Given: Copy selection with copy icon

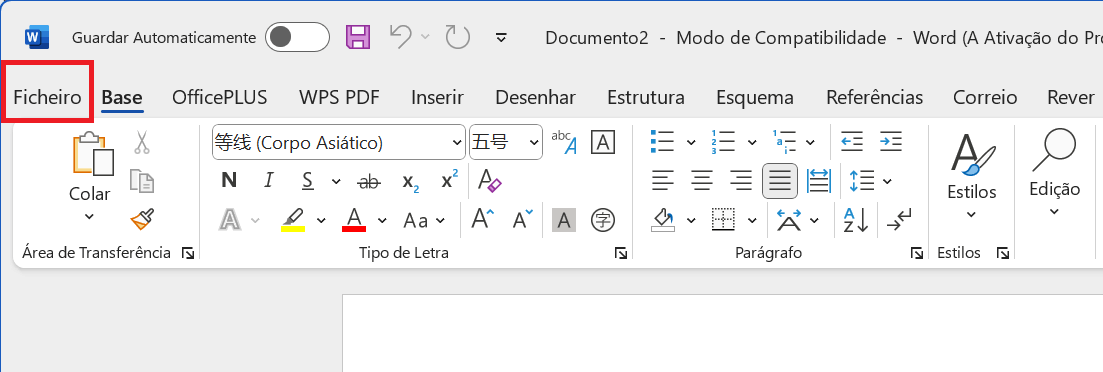Looking at the screenshot, I should 141,181.
